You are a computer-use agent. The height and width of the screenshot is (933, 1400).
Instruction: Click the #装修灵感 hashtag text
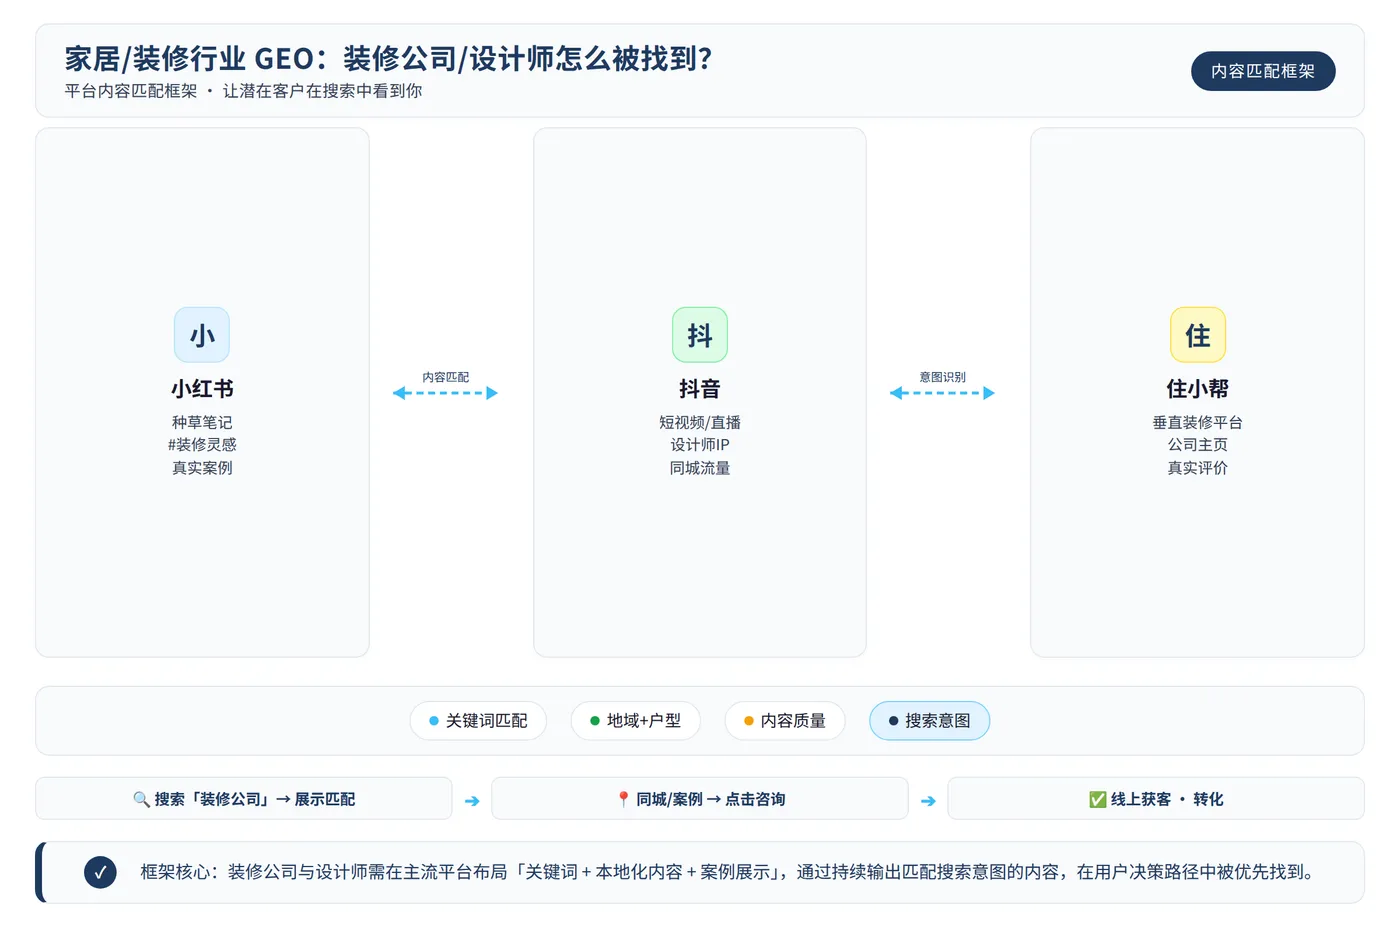[x=202, y=445]
